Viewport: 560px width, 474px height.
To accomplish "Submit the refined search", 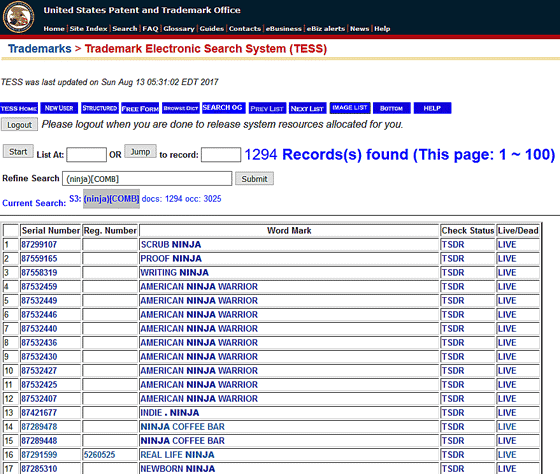I will pyautogui.click(x=254, y=179).
